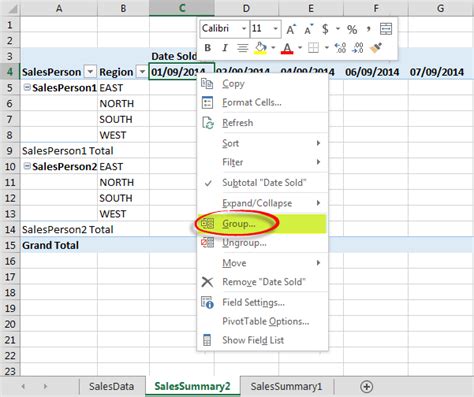
Task: Open the font size 11 dropdown
Action: pos(276,29)
